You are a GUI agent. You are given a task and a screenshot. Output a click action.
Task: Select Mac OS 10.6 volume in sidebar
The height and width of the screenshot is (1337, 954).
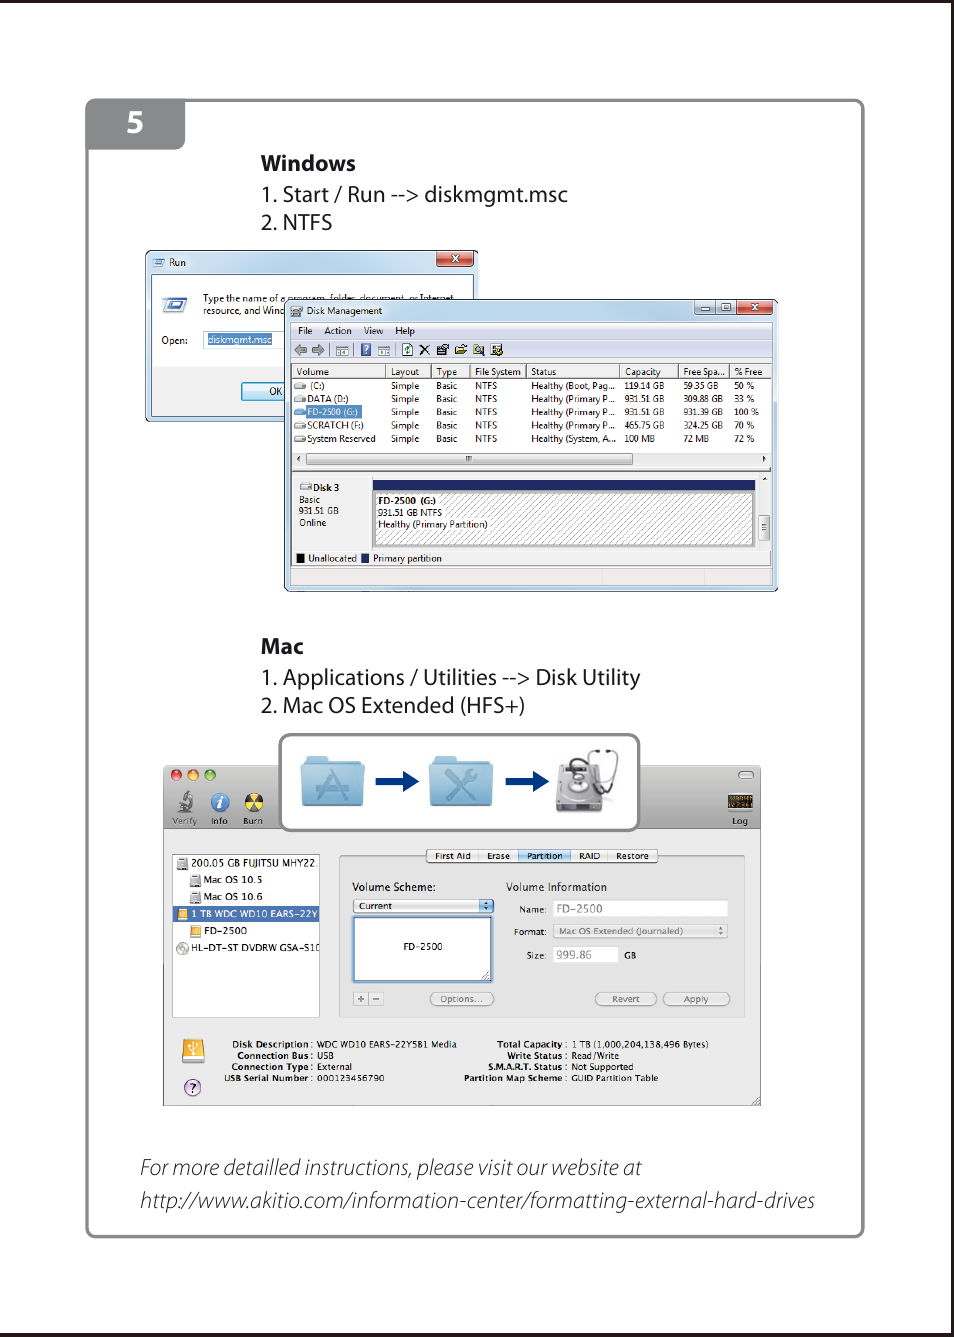pos(246,897)
